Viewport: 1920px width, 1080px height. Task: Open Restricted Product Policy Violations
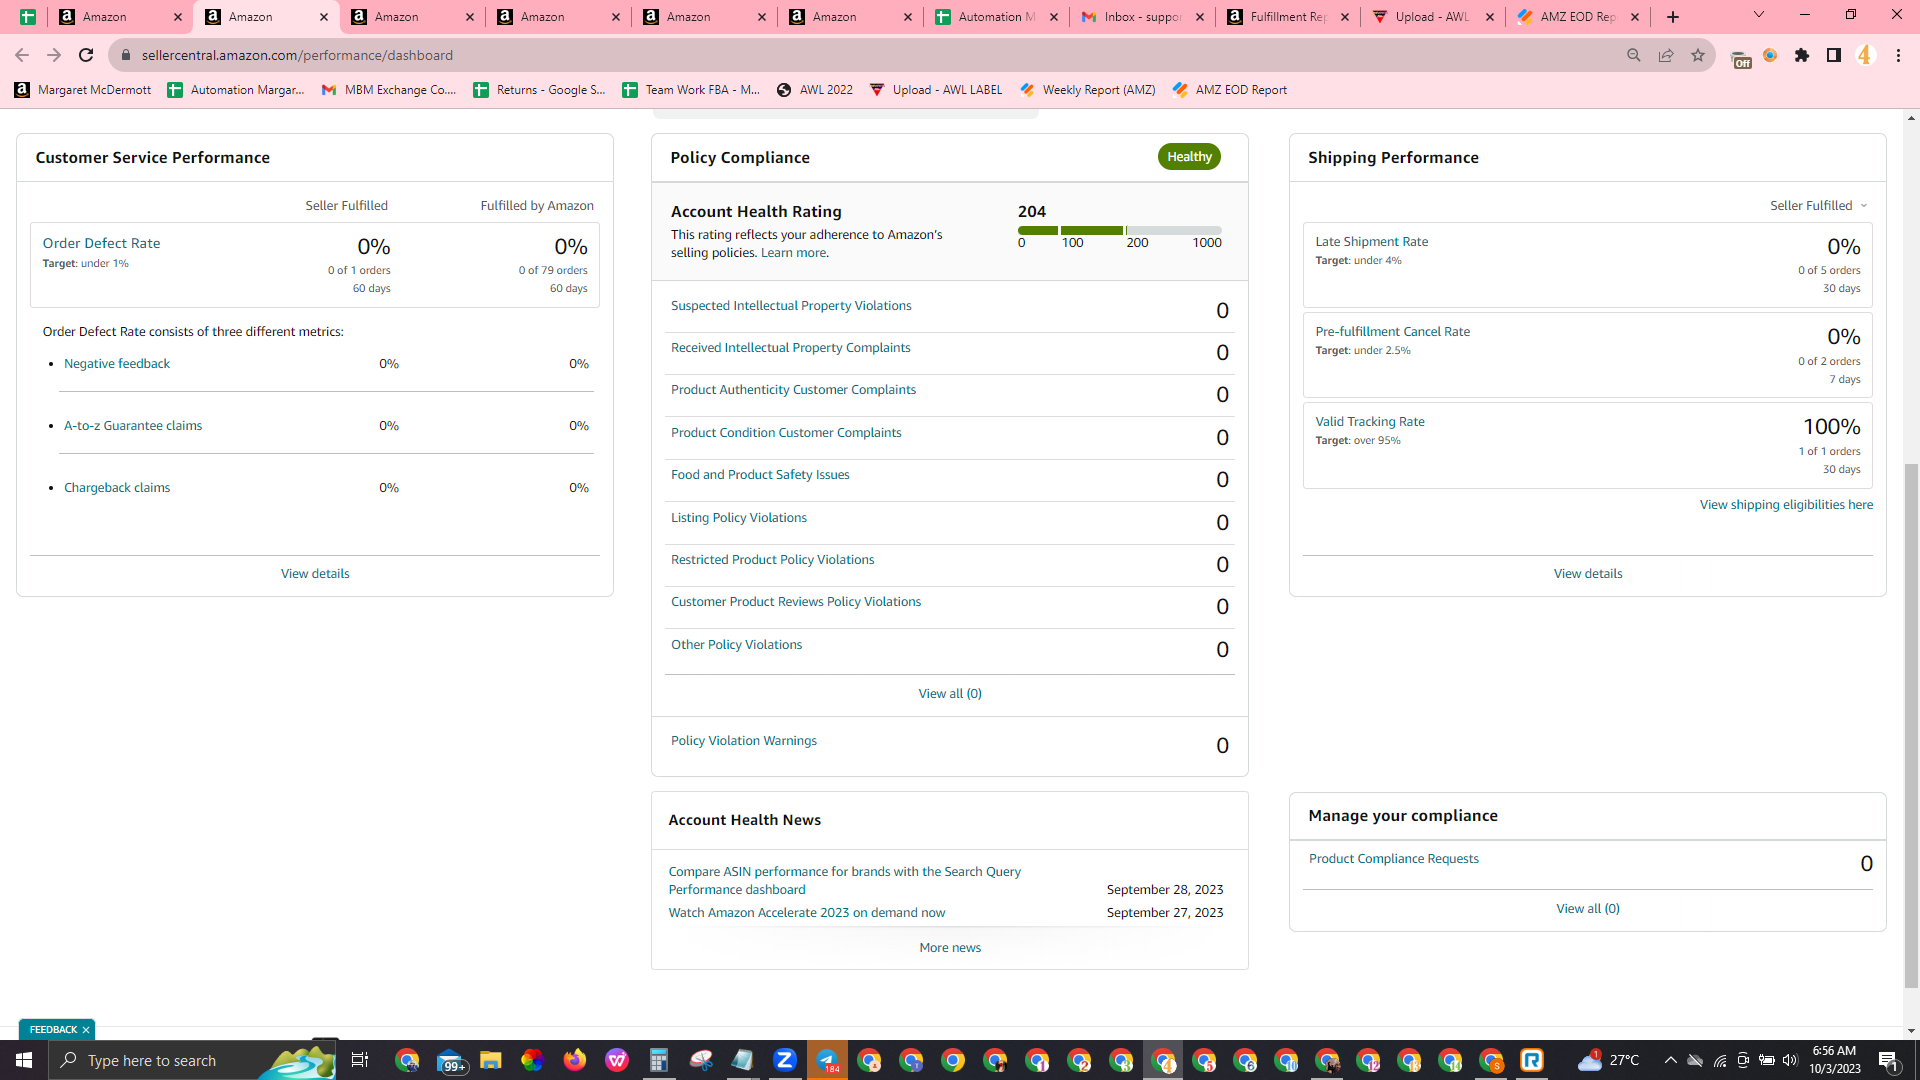pos(772,559)
